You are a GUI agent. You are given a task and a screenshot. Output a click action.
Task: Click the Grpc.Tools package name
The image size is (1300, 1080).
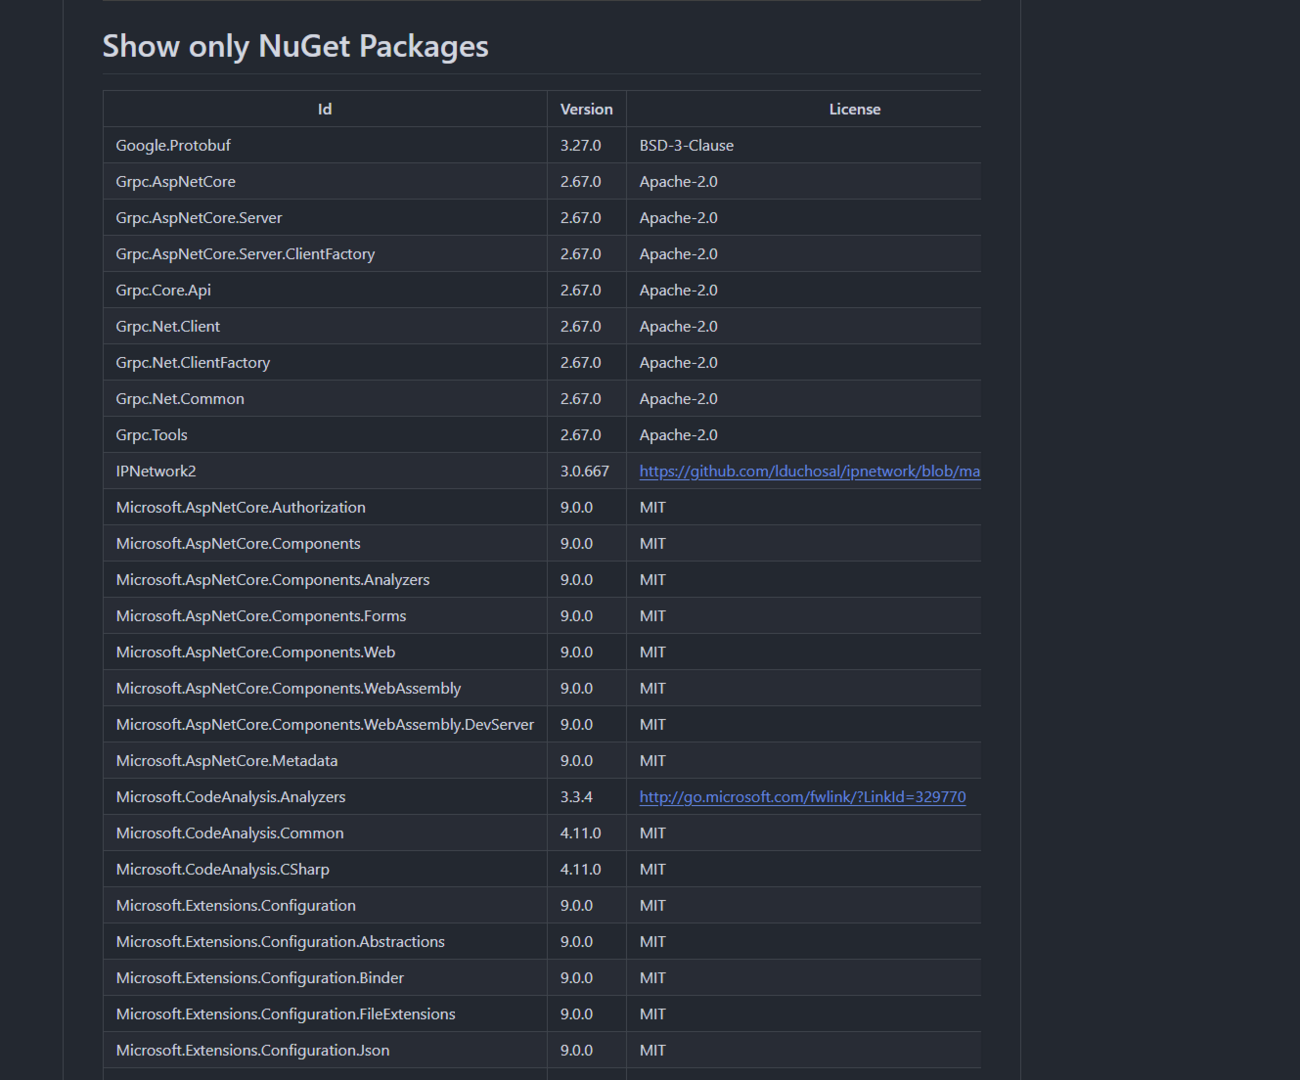(x=152, y=435)
